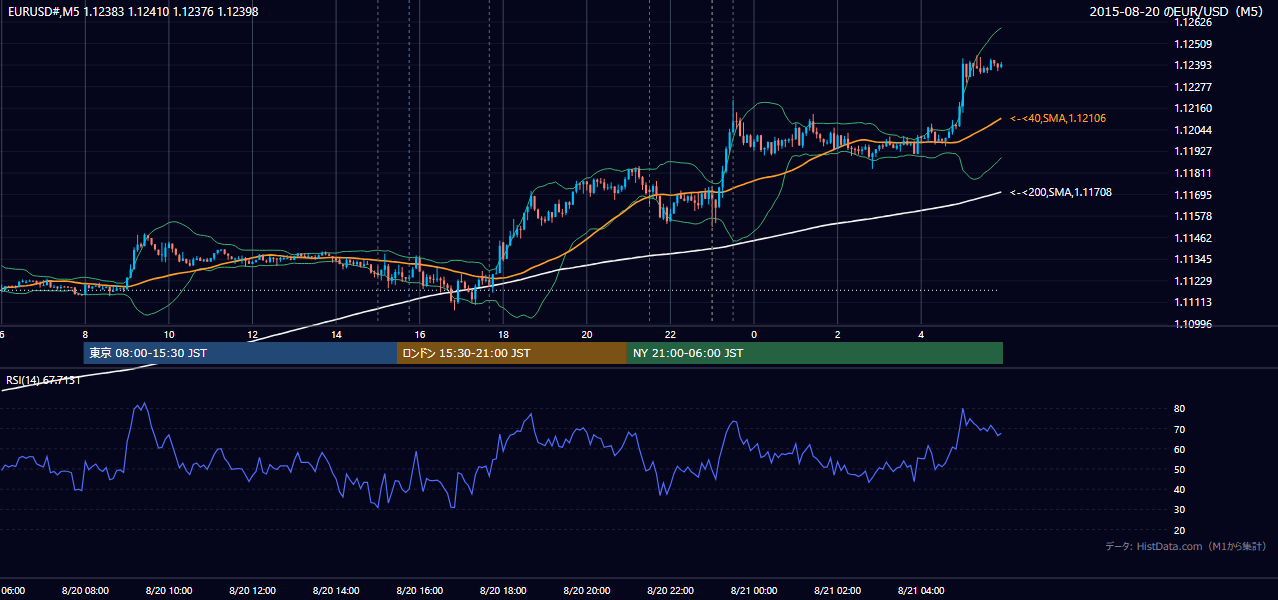Click RSI scale value 60
Image resolution: width=1278 pixels, height=600 pixels.
click(1180, 449)
